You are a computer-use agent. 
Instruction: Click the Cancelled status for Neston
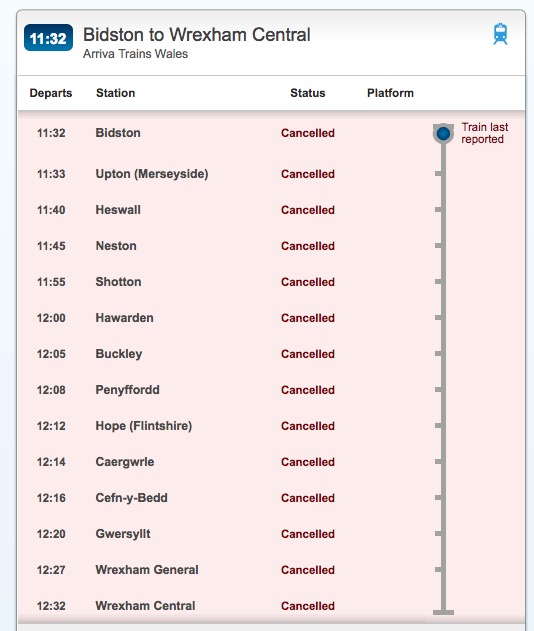tap(308, 246)
